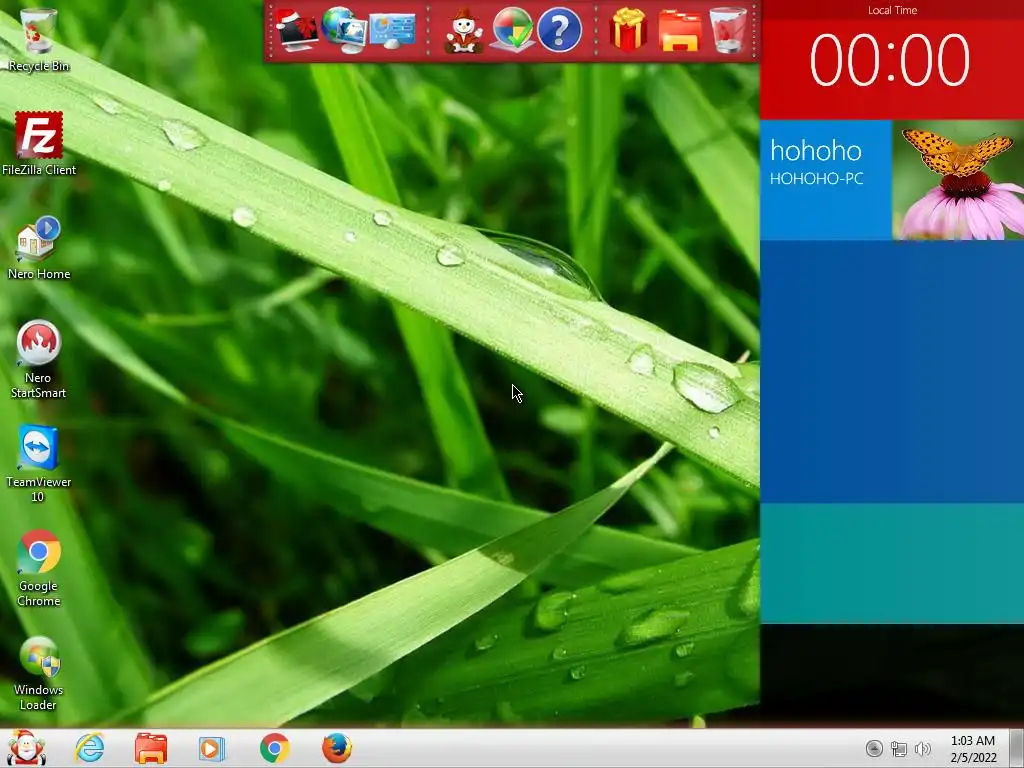Launch Internet Explorer from the taskbar

89,748
